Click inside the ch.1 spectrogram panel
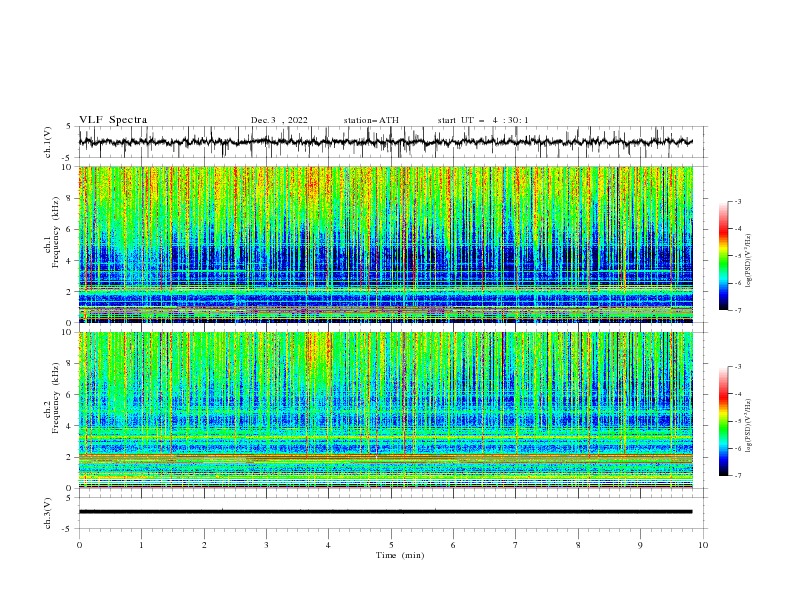This screenshot has width=792, height=612. click(385, 244)
